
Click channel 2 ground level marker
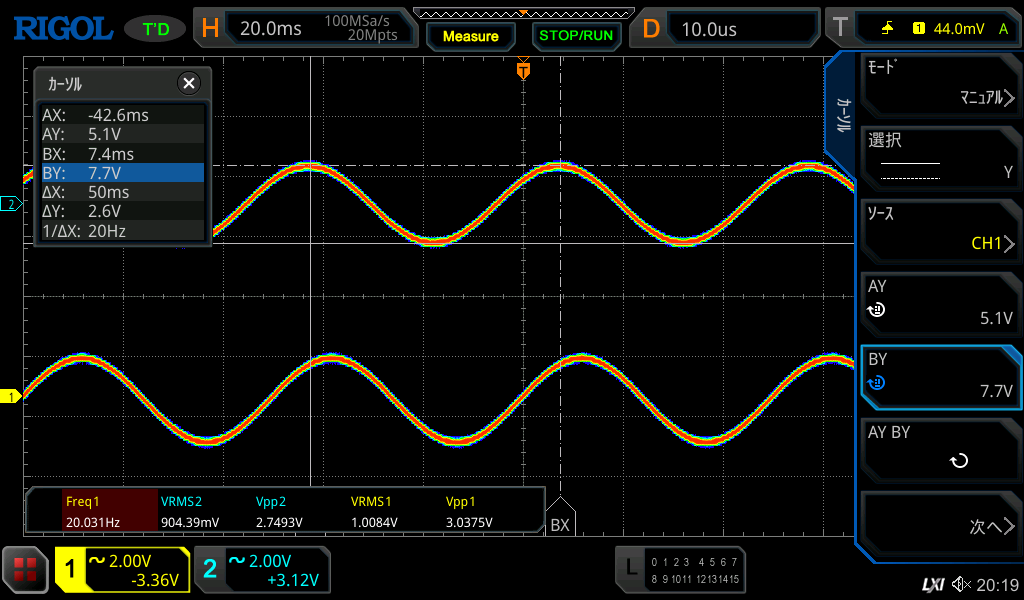click(x=12, y=204)
